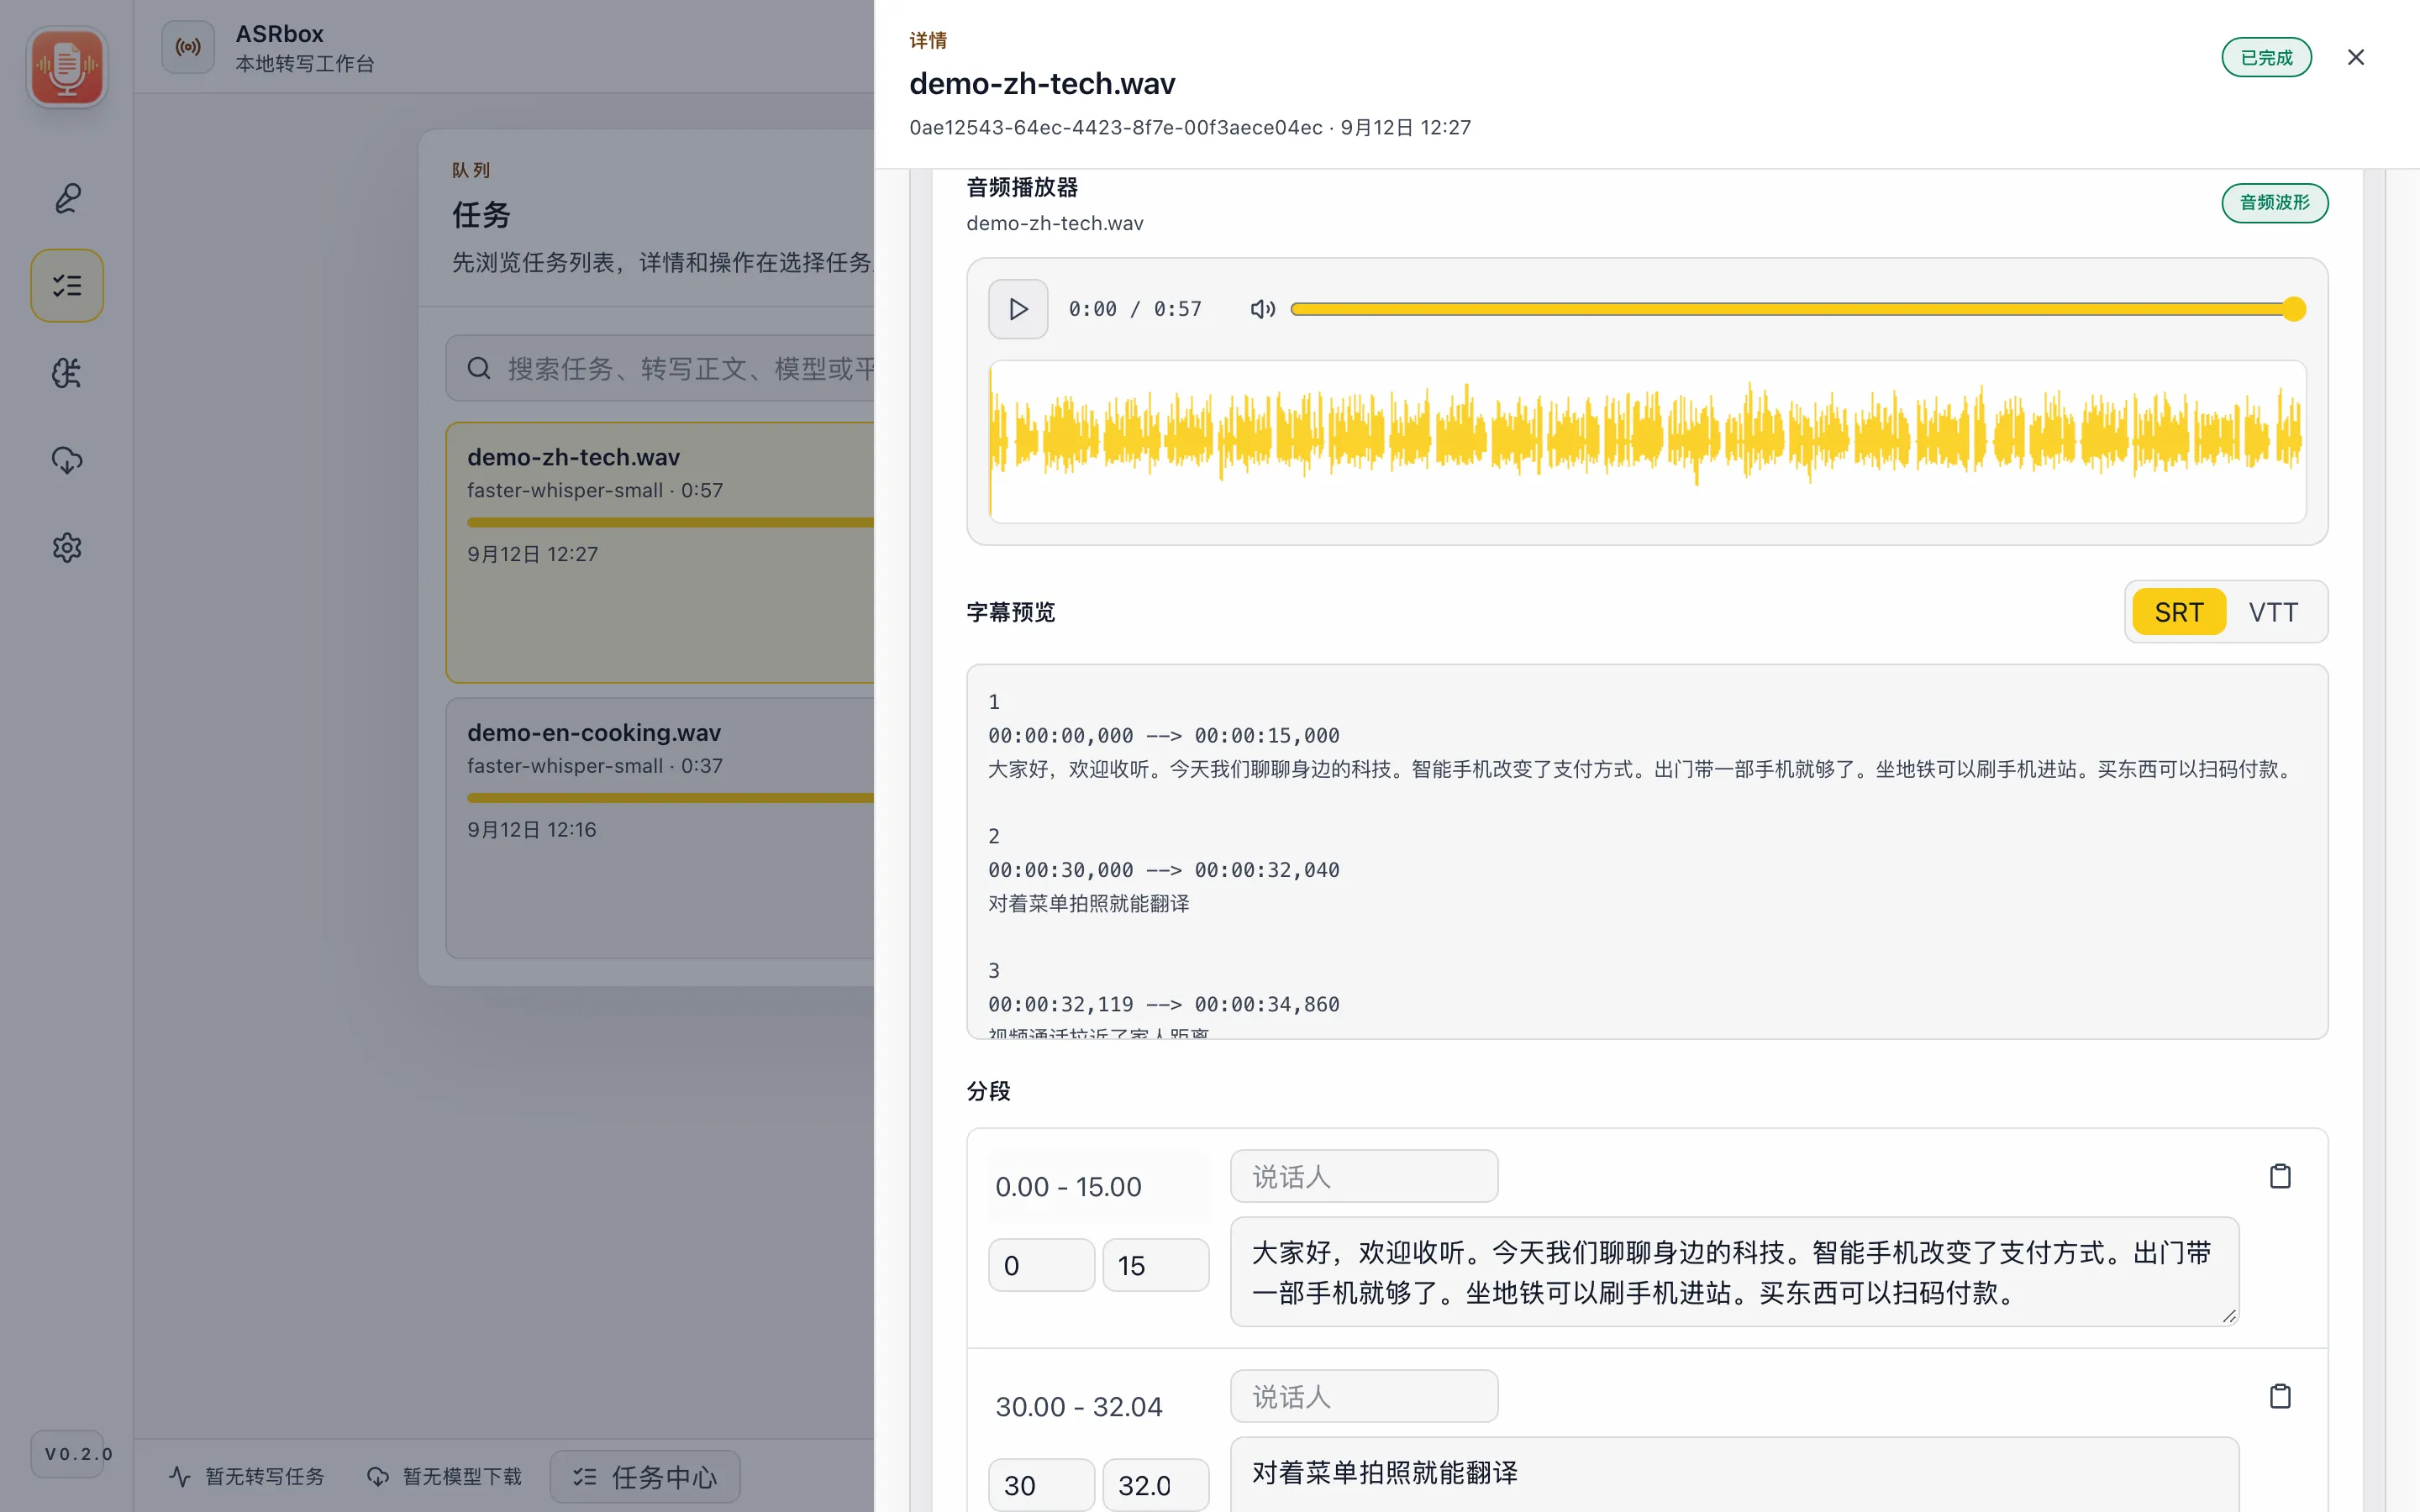Select the demo-en-cooking.wav task card
2420x1512 pixels.
tap(660, 828)
